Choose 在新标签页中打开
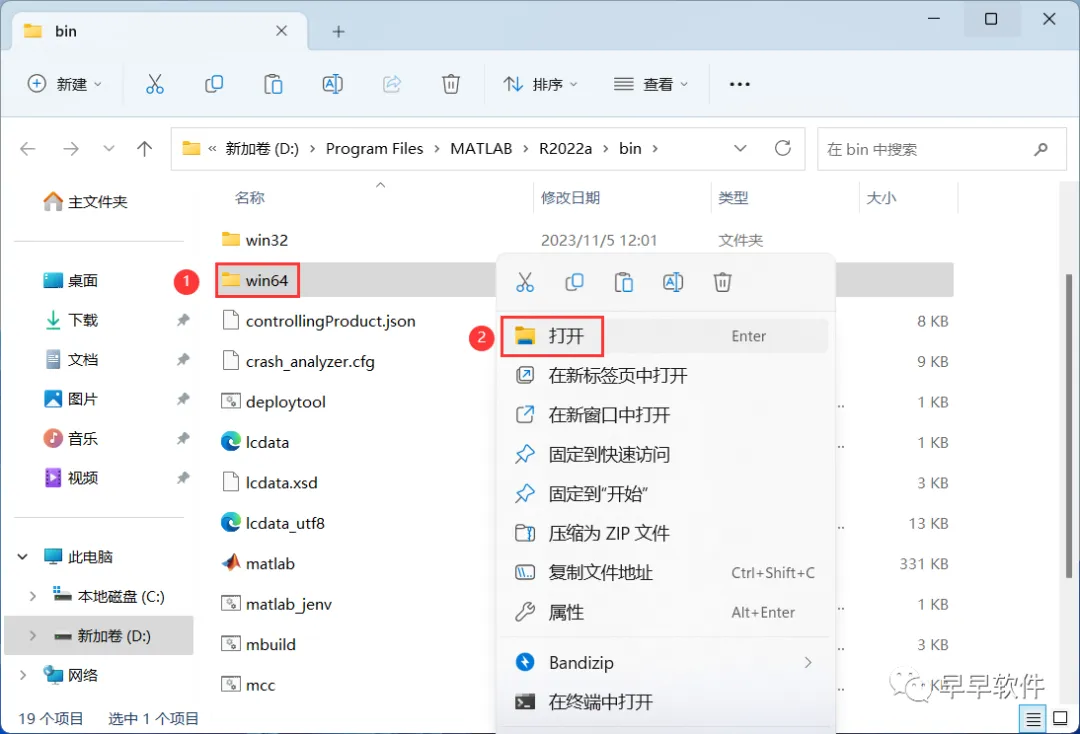The width and height of the screenshot is (1080, 734). point(665,375)
